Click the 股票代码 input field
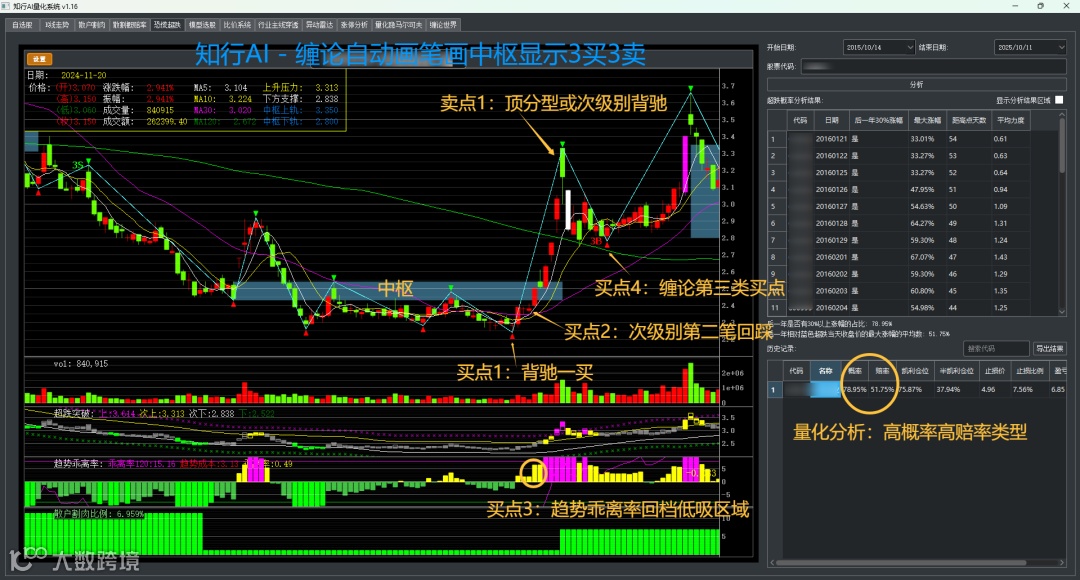The image size is (1080, 580). (933, 67)
